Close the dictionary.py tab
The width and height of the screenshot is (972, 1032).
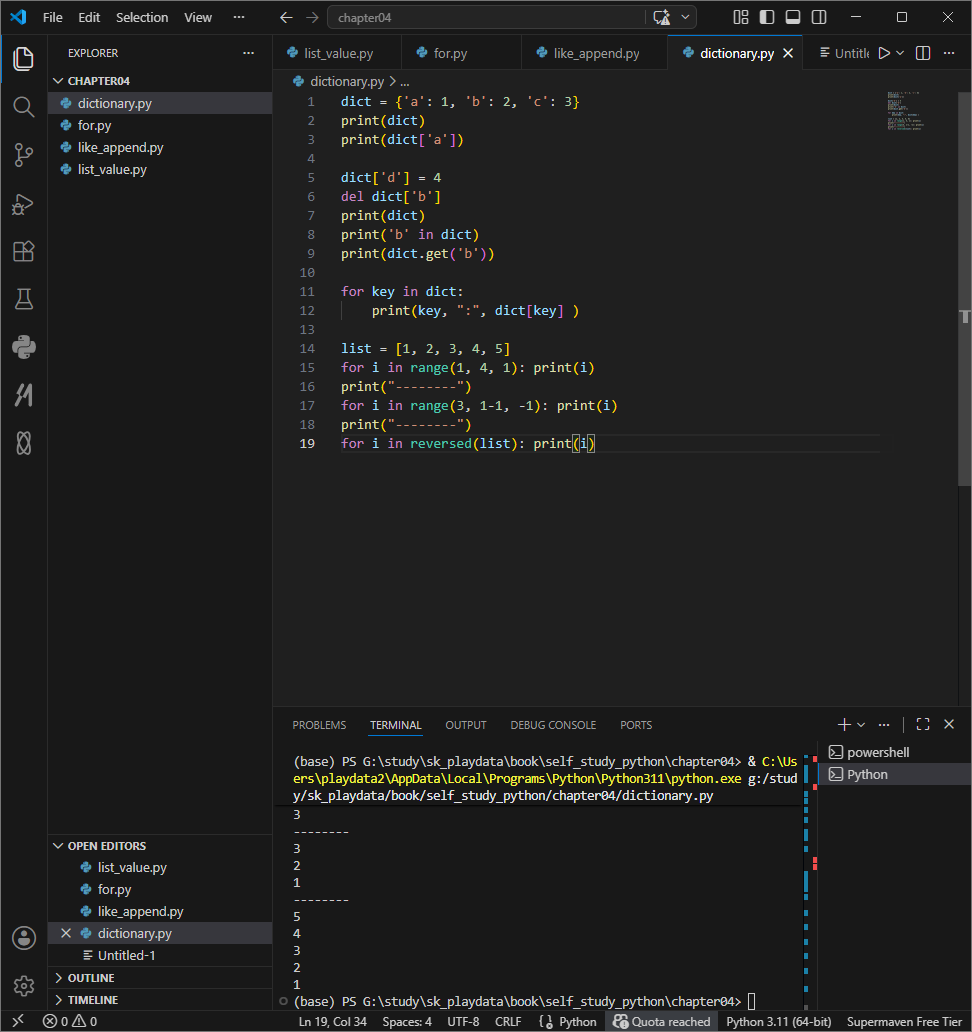[x=788, y=53]
